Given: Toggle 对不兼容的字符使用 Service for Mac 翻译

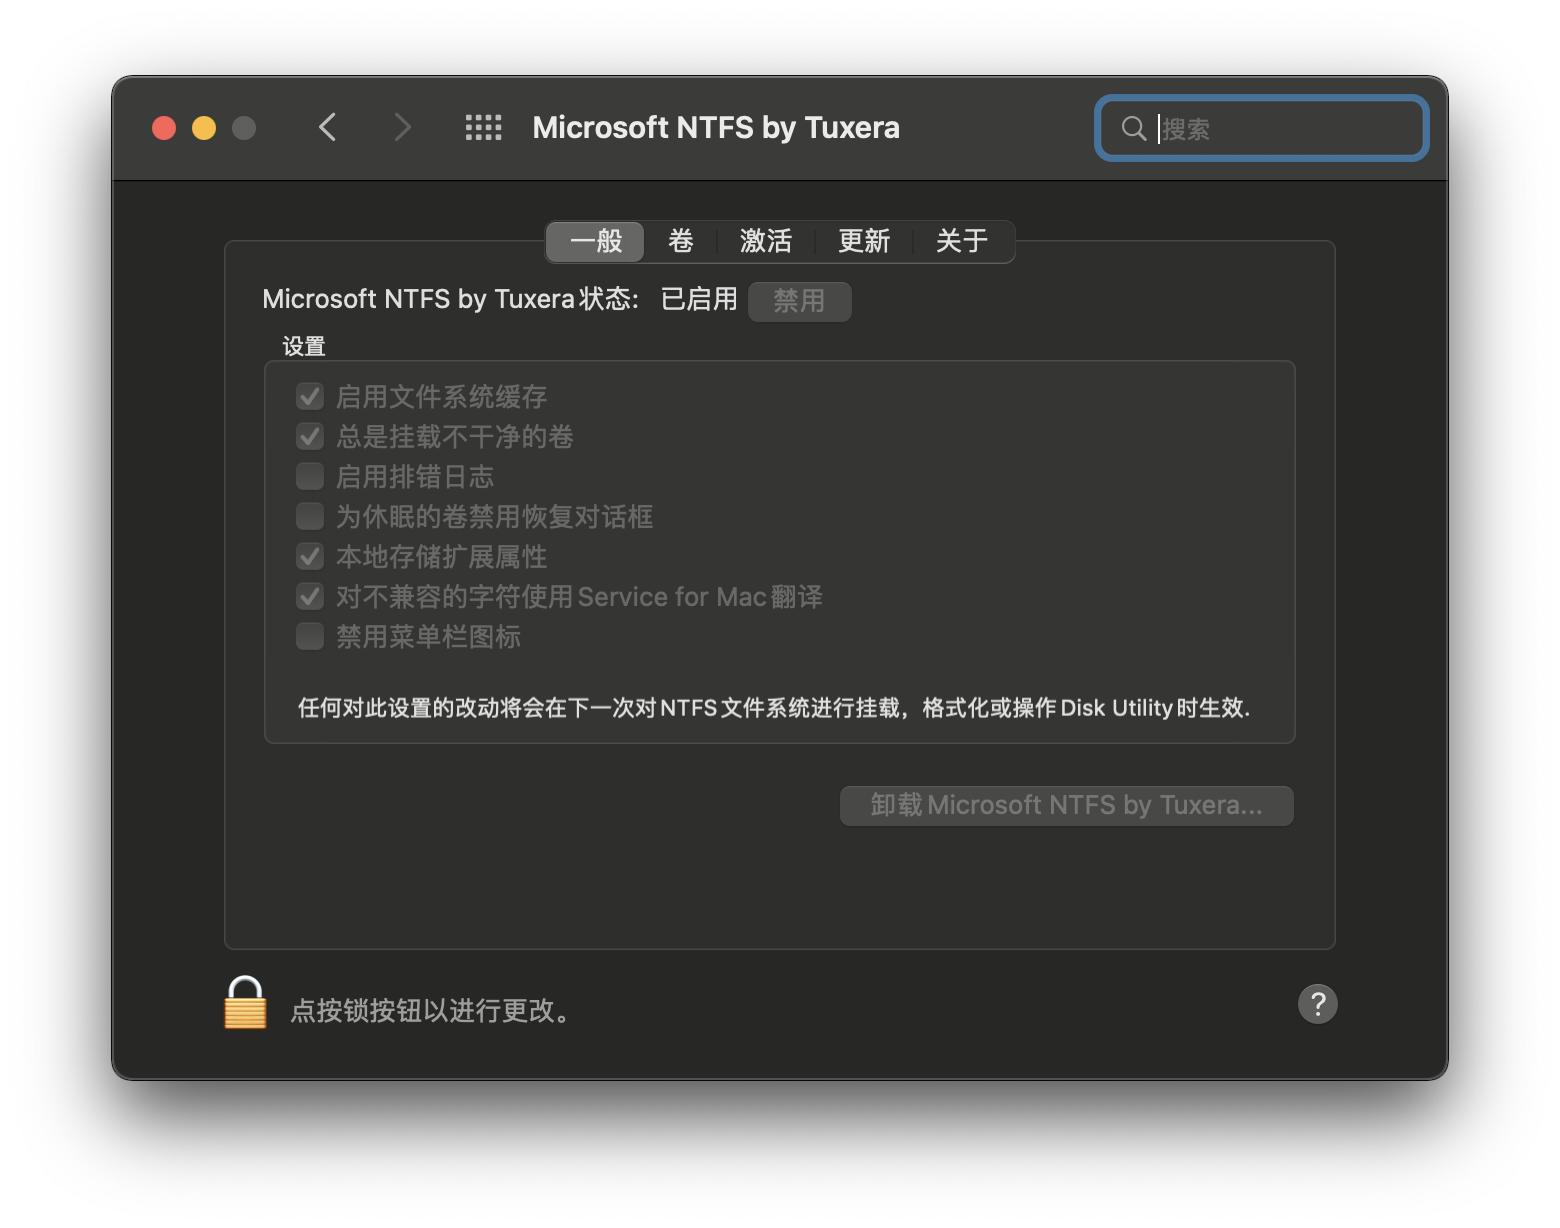Looking at the screenshot, I should point(310,596).
